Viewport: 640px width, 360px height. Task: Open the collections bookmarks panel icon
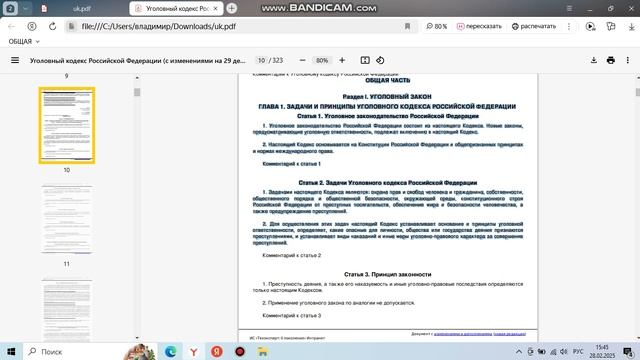(611, 27)
